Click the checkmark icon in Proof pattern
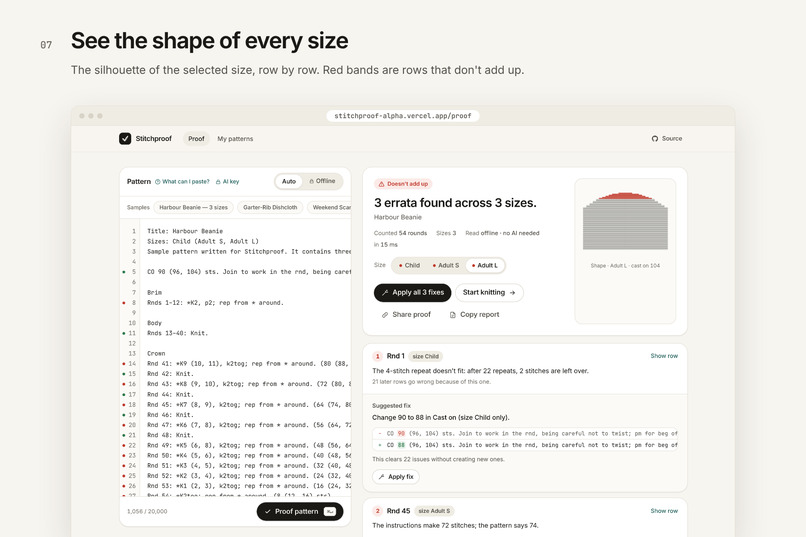This screenshot has width=806, height=537. (x=267, y=512)
